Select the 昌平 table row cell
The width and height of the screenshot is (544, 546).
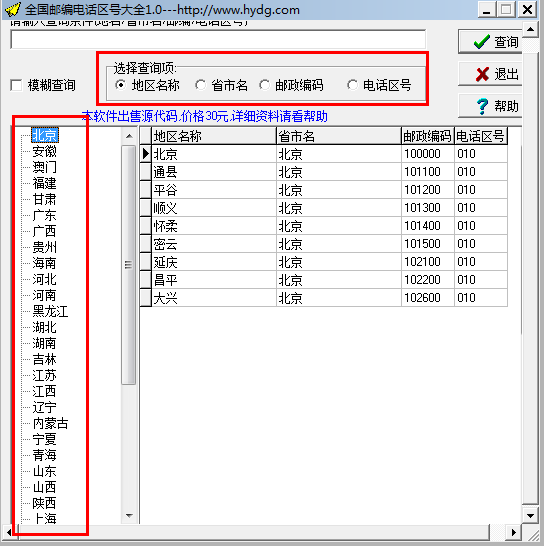[214, 280]
